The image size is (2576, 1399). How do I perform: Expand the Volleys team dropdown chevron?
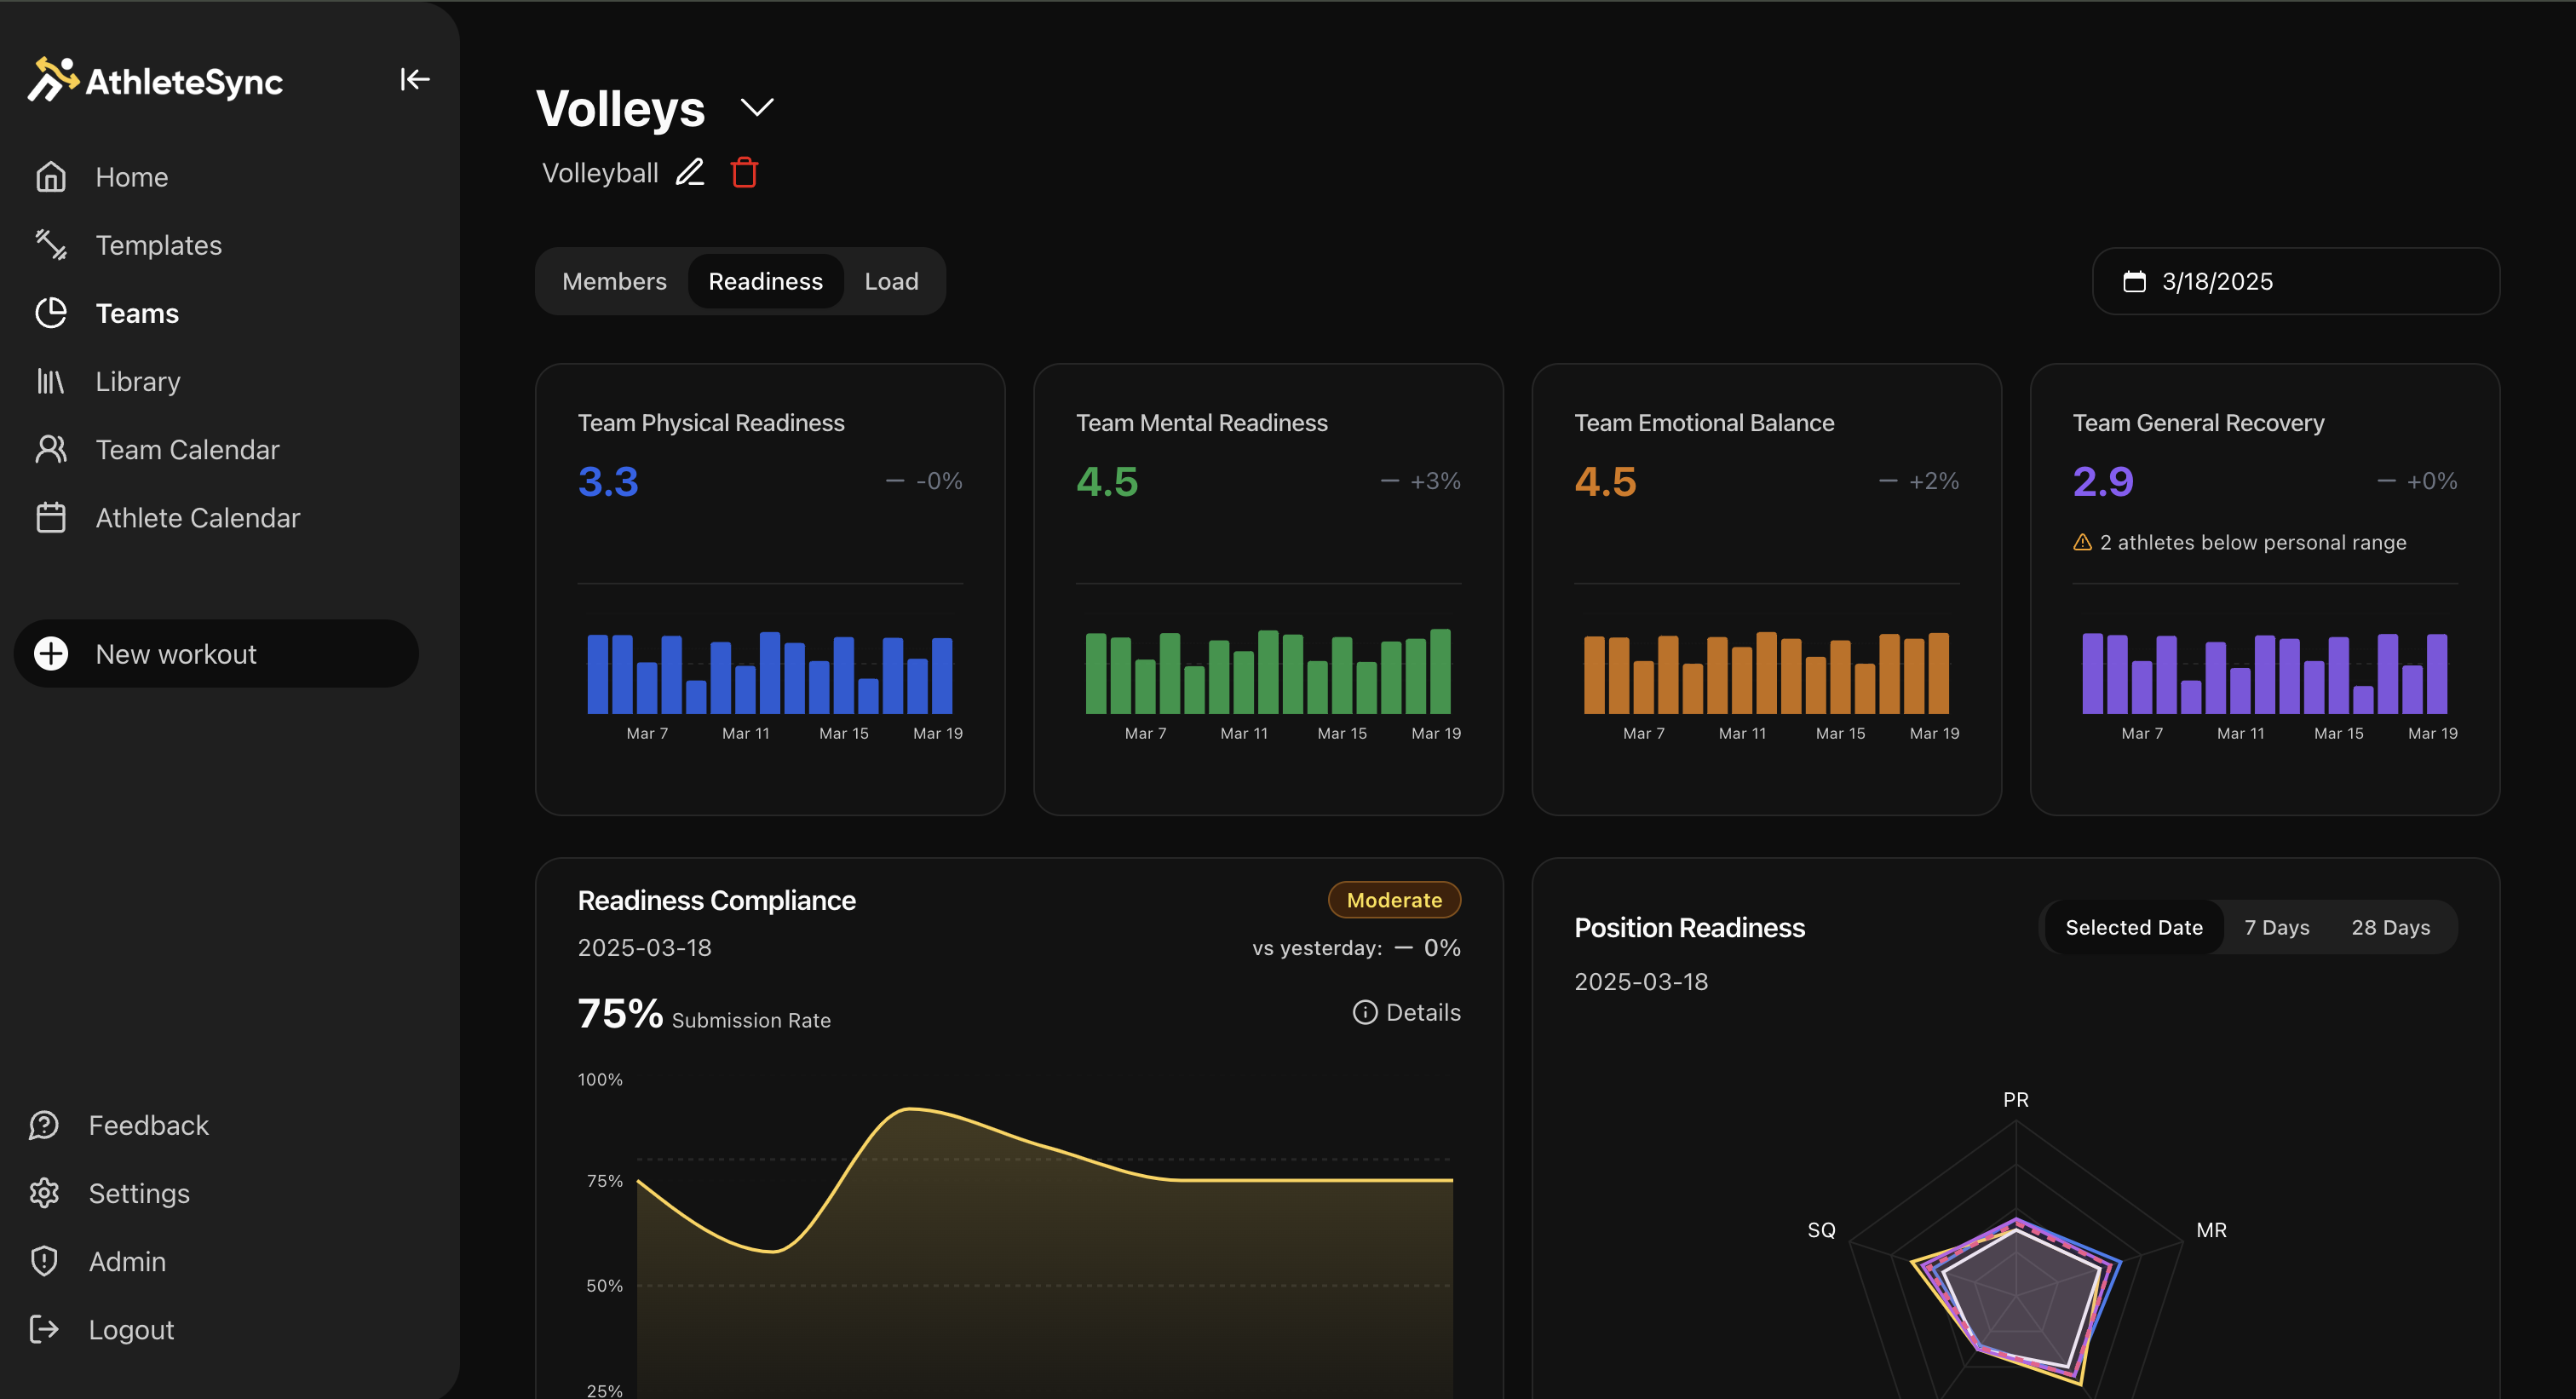click(757, 107)
